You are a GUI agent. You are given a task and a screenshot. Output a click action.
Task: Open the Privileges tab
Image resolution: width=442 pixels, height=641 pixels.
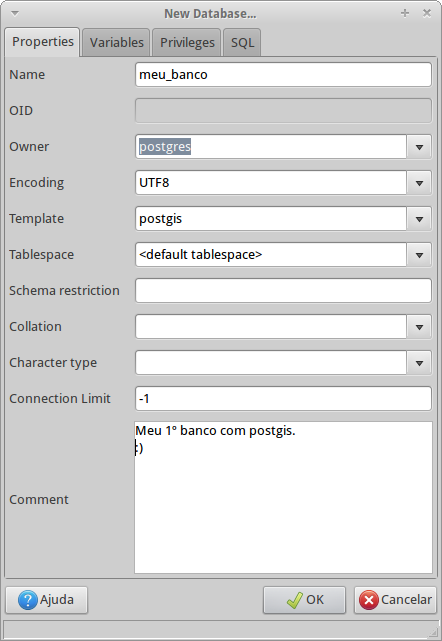187,42
